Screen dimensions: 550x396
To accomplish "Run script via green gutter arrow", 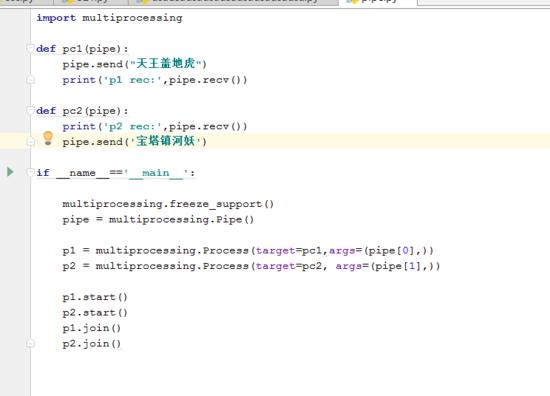I will [x=10, y=172].
